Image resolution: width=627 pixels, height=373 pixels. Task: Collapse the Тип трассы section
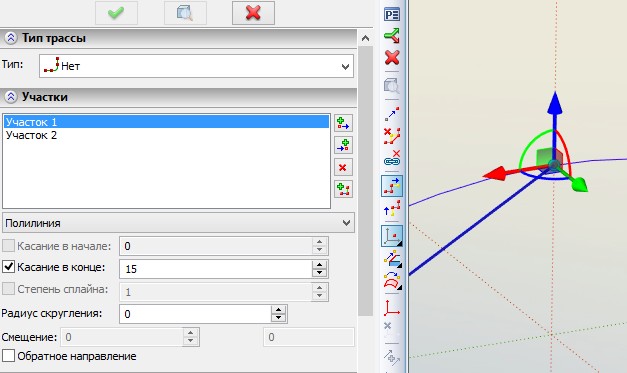11,38
